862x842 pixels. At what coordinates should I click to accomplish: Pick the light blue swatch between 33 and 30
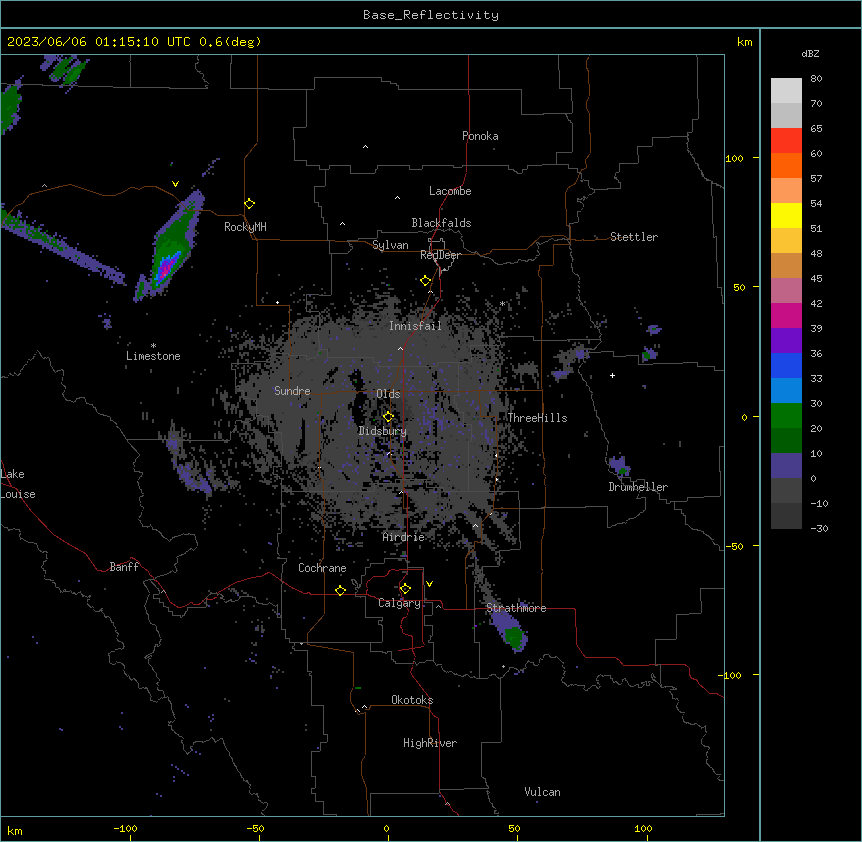coord(786,391)
